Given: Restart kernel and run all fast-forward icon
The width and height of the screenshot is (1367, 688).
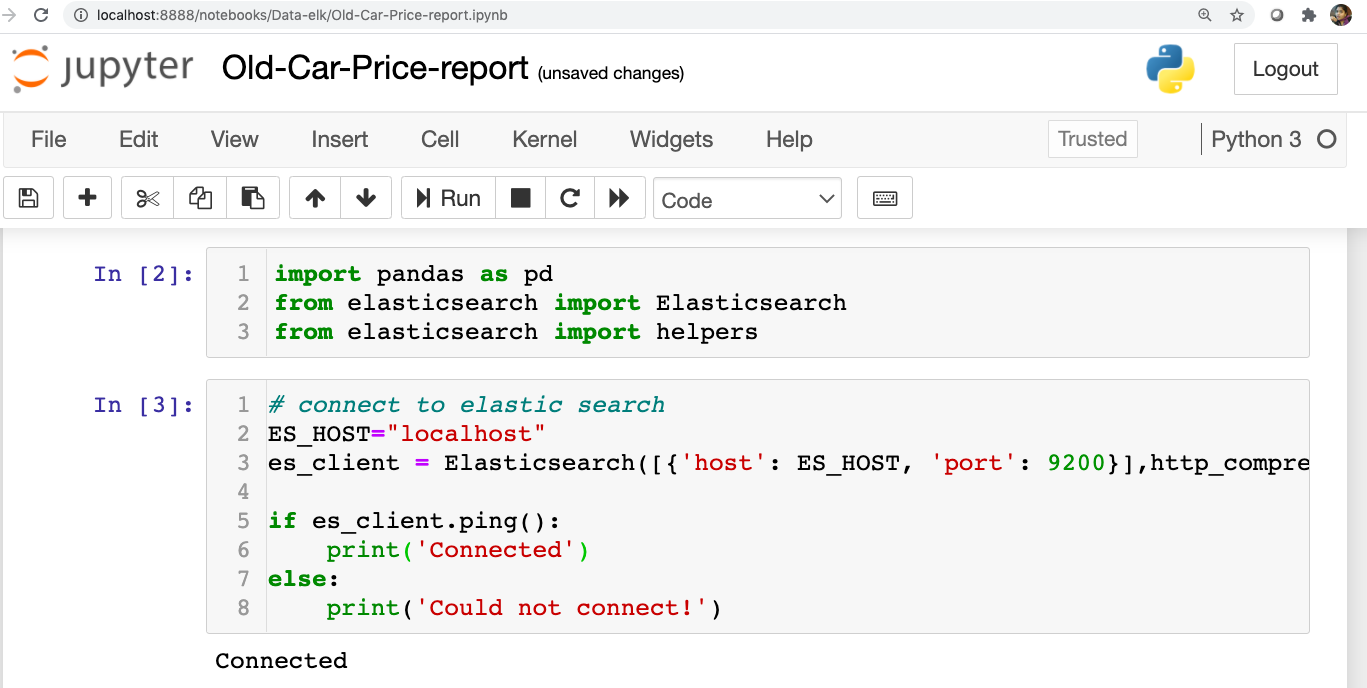Looking at the screenshot, I should click(x=619, y=198).
